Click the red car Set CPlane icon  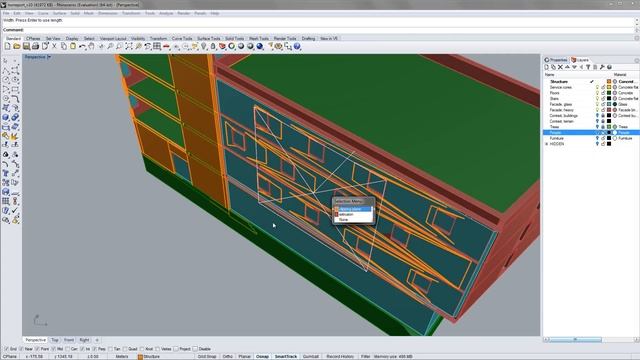(x=167, y=47)
